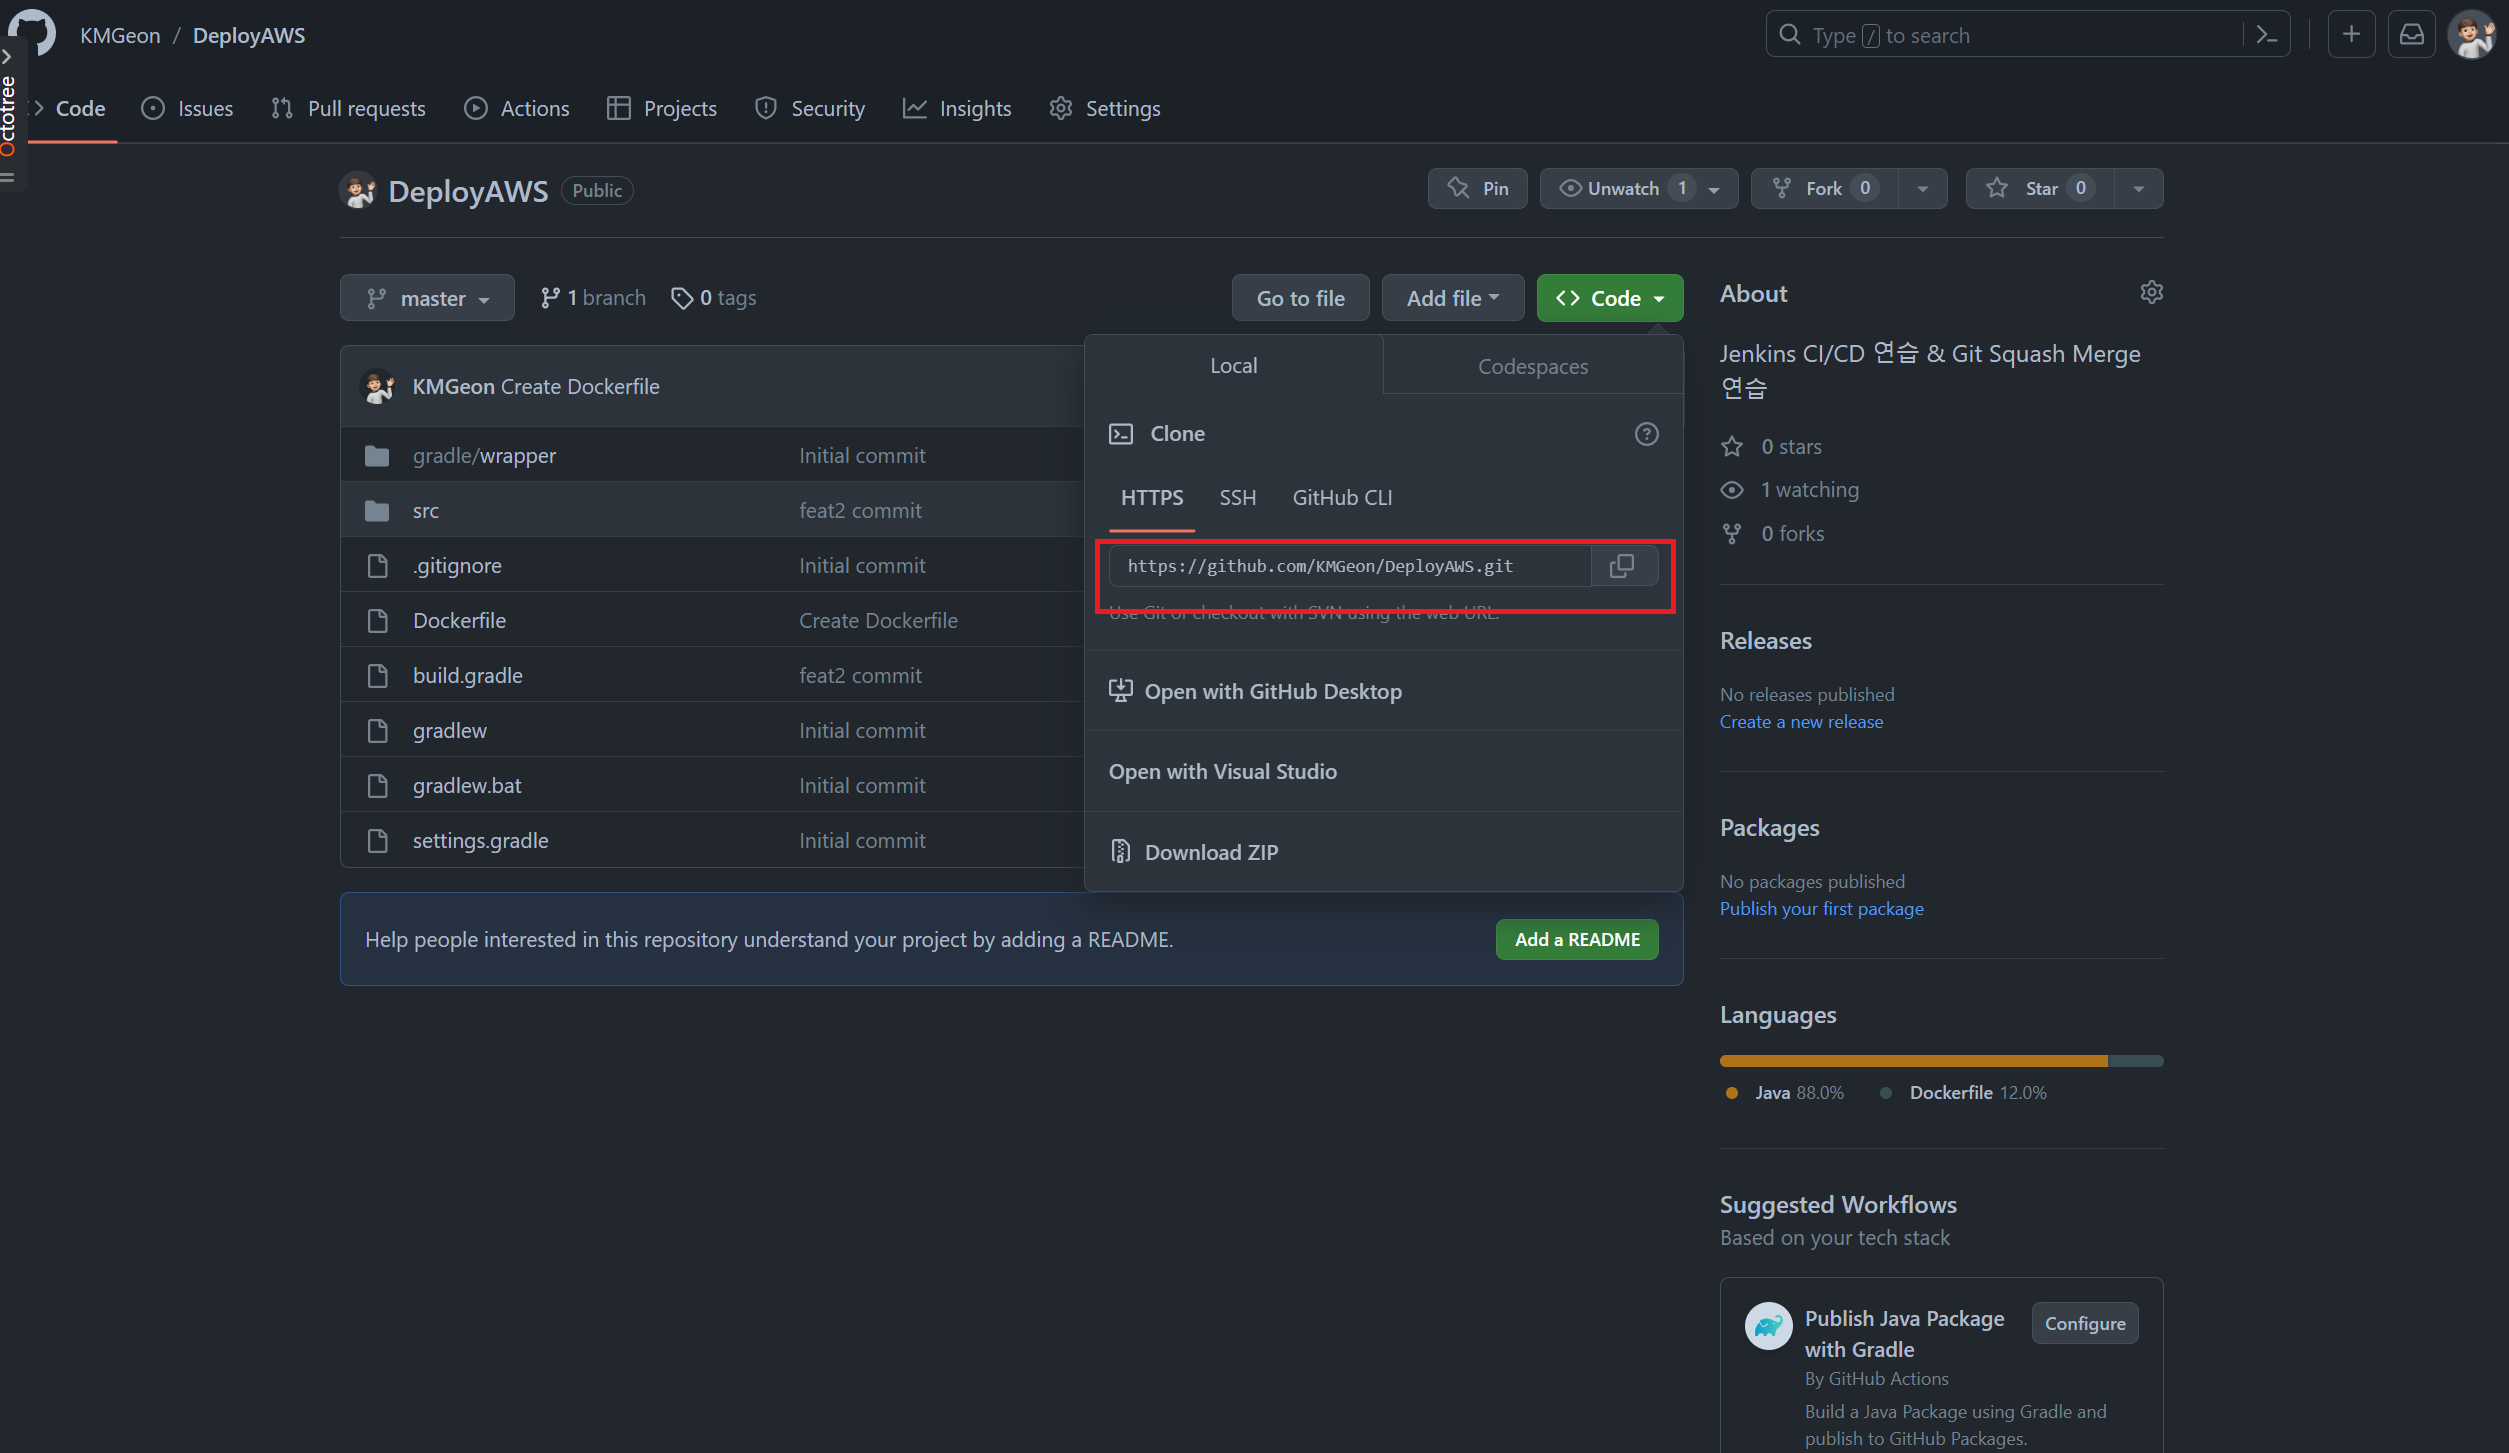Click the watching eye icon in About
The height and width of the screenshot is (1453, 2509).
(1732, 490)
